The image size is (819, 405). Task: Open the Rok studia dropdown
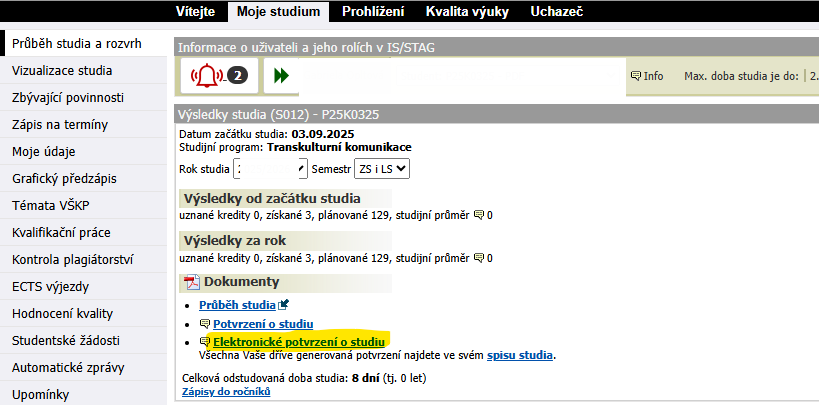tap(270, 169)
